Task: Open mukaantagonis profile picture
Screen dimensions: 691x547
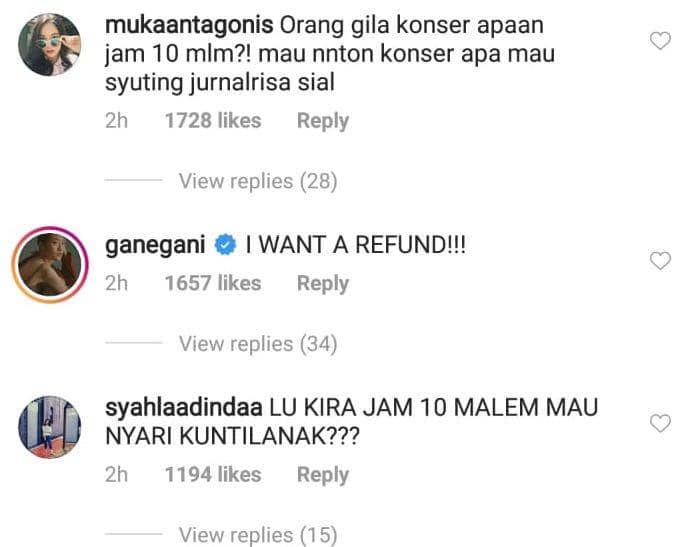Action: (x=49, y=45)
